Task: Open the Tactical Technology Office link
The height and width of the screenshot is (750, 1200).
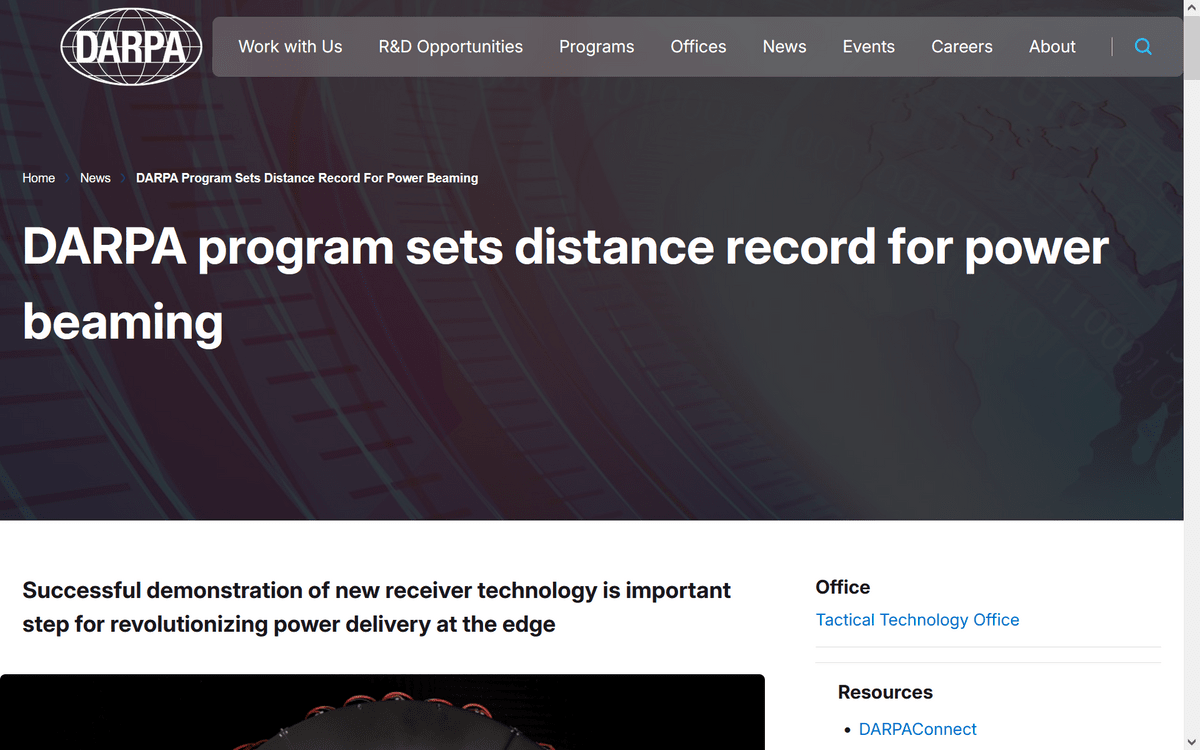Action: tap(917, 620)
